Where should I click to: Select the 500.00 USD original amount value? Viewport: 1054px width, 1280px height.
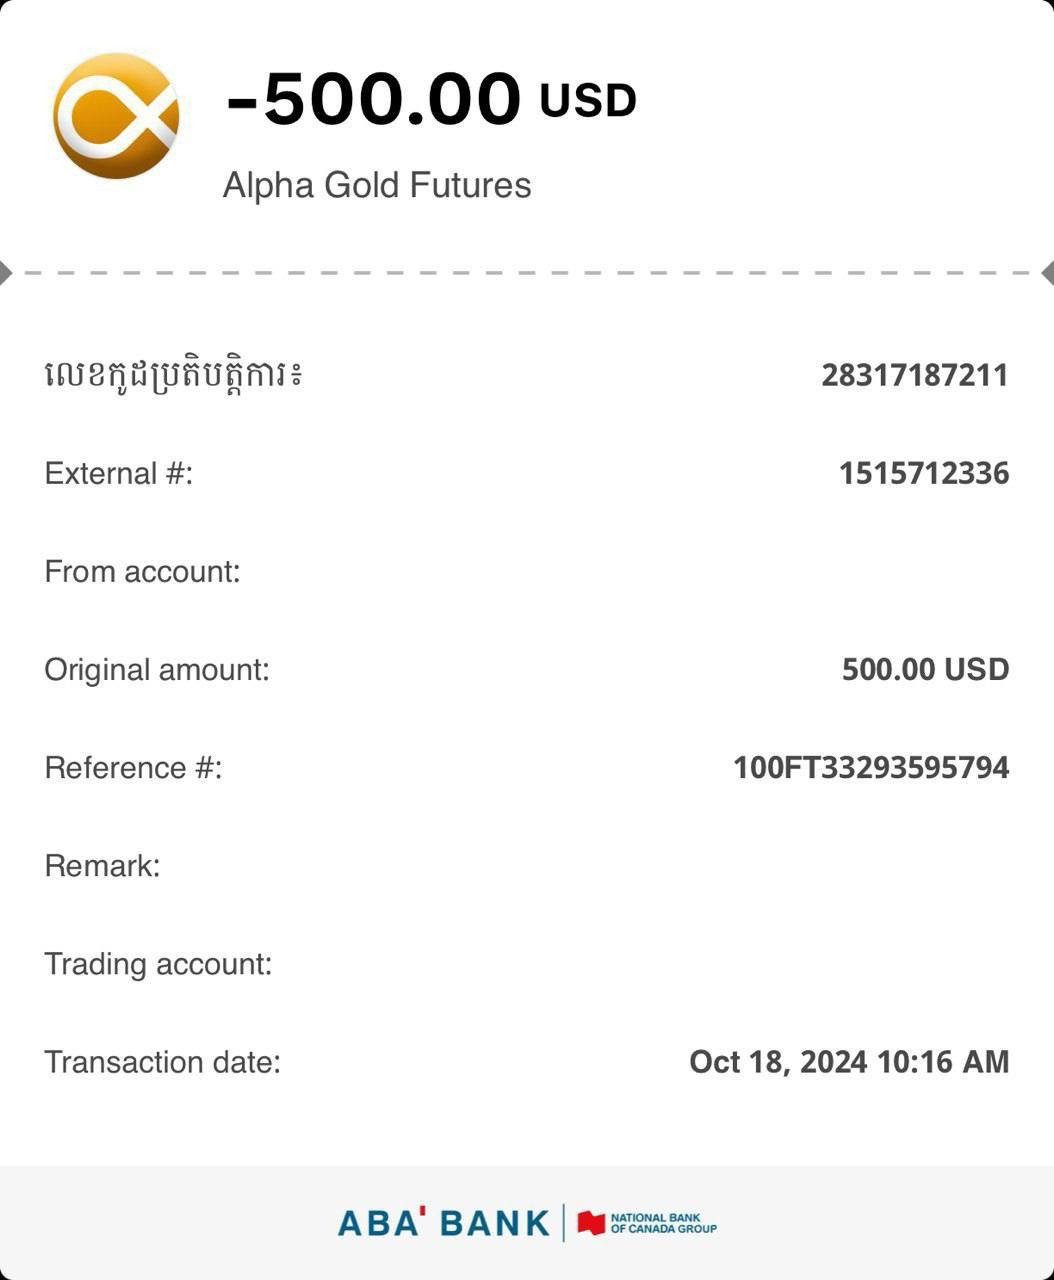(x=925, y=669)
